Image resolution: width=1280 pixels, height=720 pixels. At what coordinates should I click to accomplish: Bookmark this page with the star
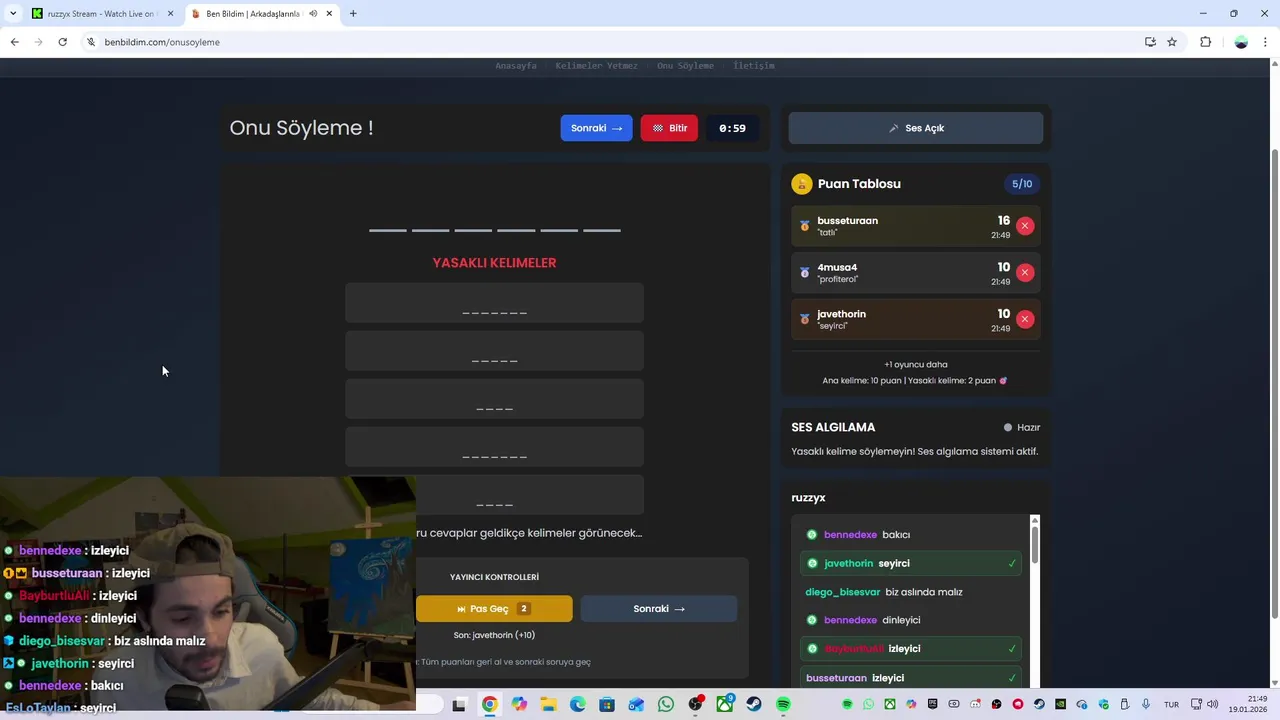pyautogui.click(x=1172, y=42)
